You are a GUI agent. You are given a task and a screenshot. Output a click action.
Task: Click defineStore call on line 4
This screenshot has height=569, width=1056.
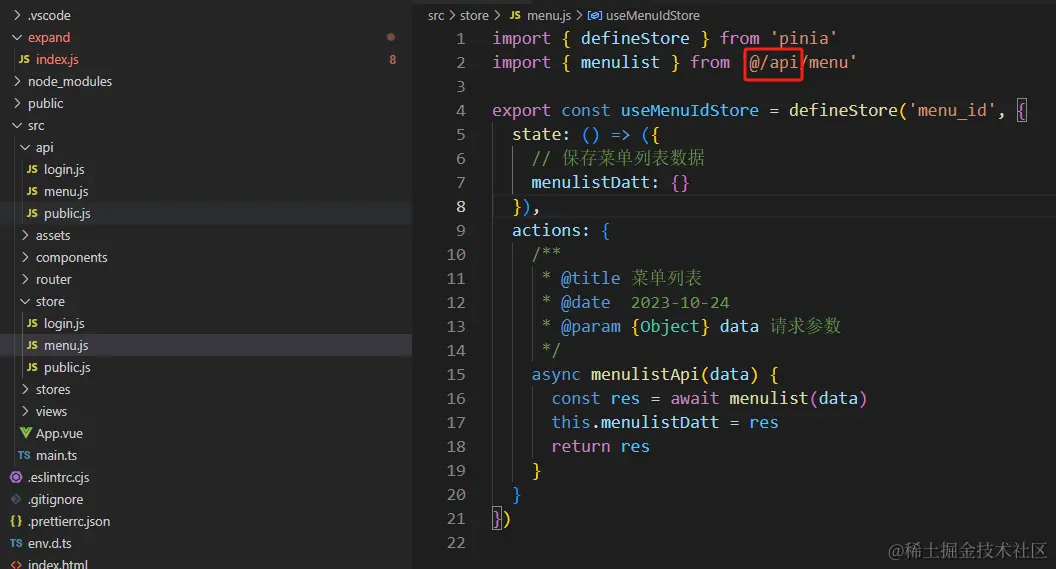click(843, 110)
